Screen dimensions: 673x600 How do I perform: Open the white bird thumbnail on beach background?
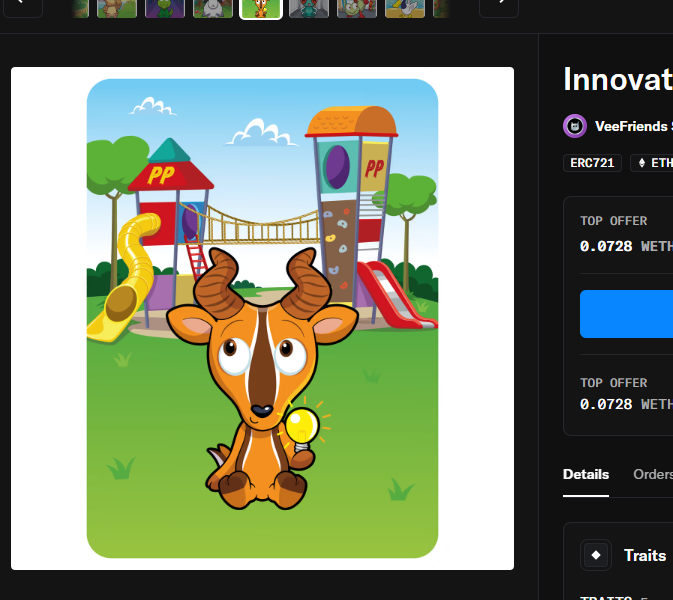click(x=405, y=8)
